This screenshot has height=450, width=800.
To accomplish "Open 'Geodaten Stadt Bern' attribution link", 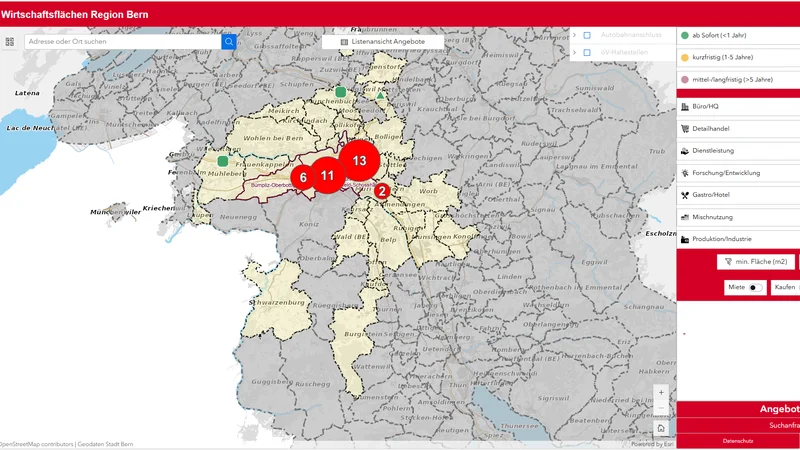I will [105, 444].
